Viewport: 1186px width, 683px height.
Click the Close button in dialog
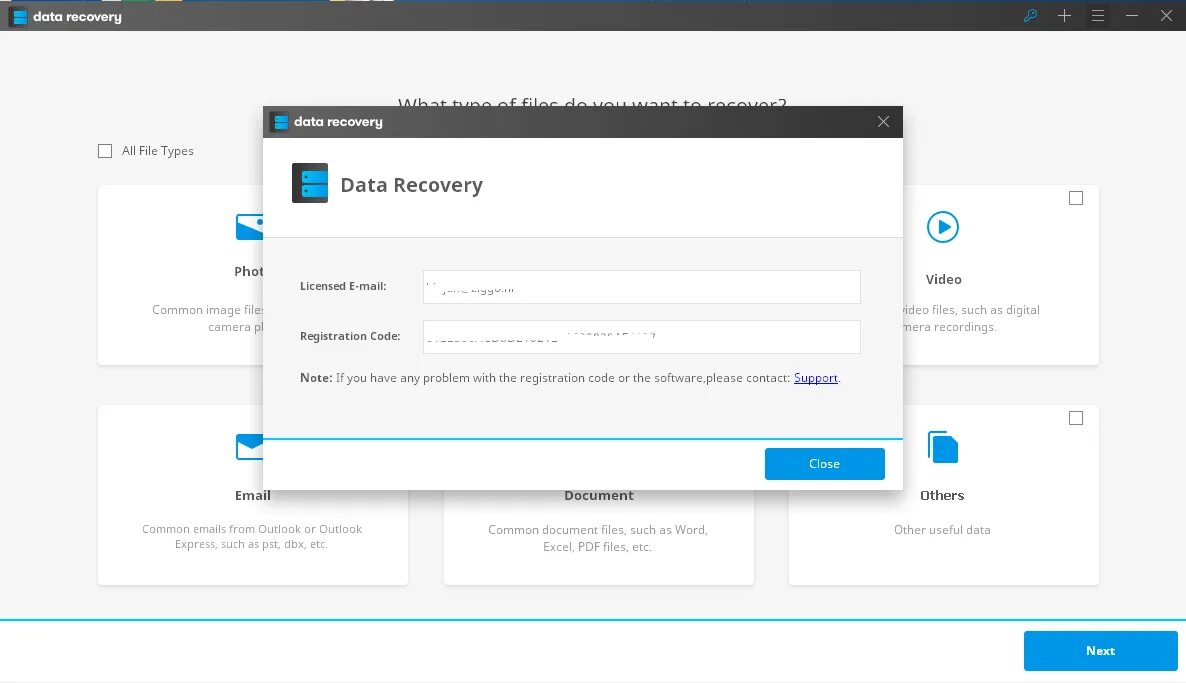(x=824, y=464)
